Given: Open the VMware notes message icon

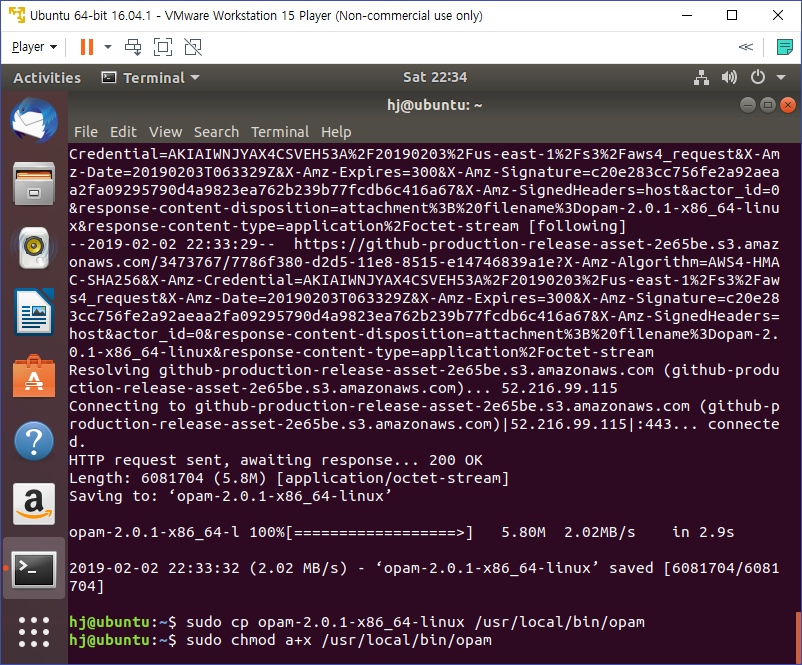Looking at the screenshot, I should tap(784, 47).
